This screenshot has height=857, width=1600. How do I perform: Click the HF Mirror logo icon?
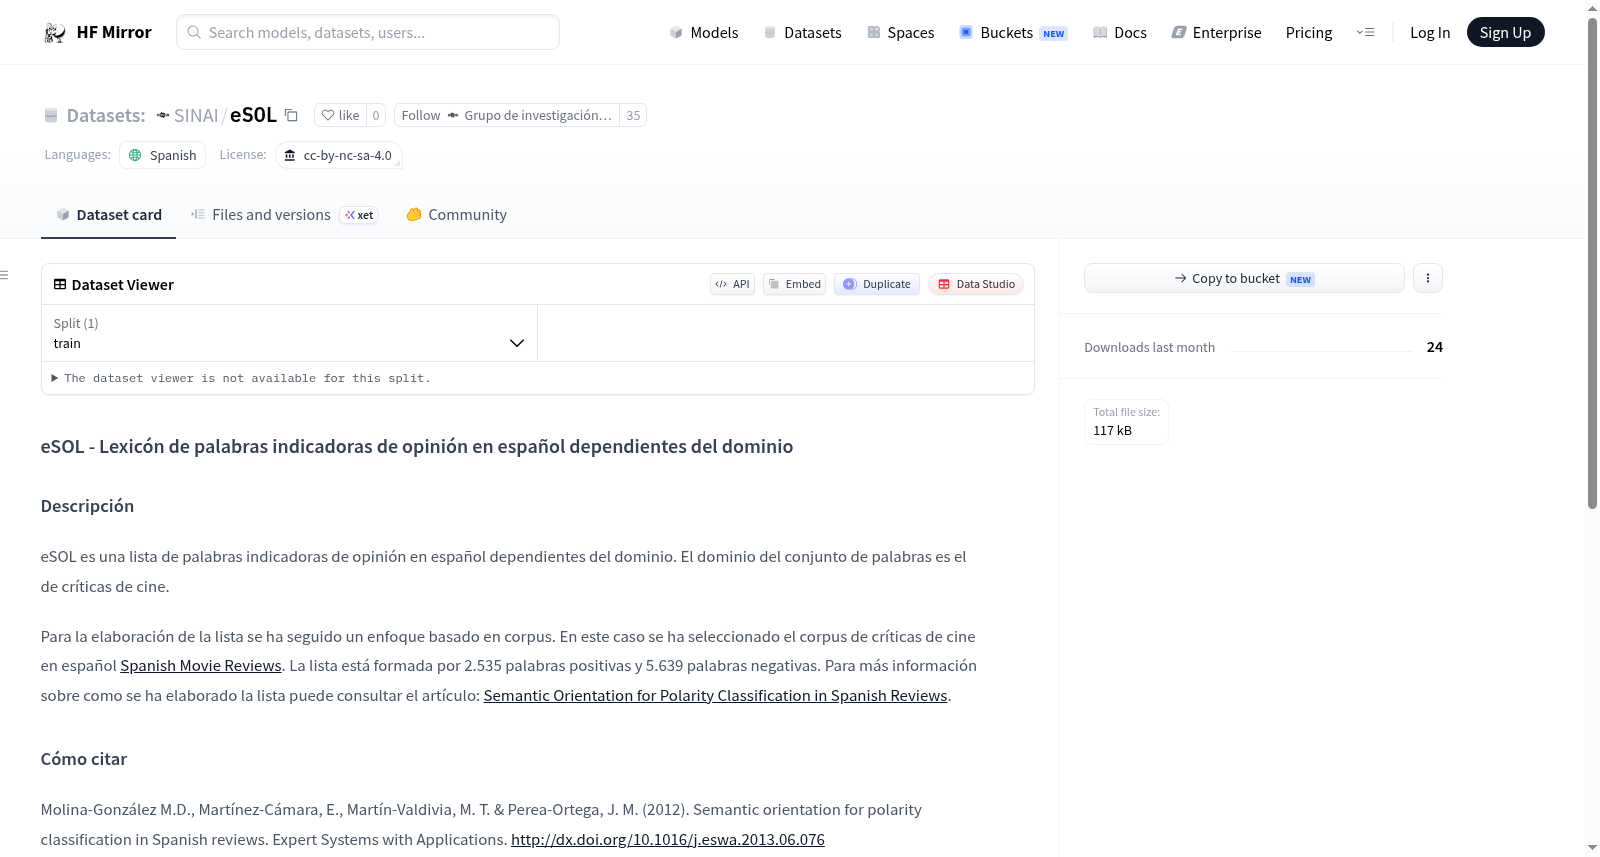tap(55, 33)
